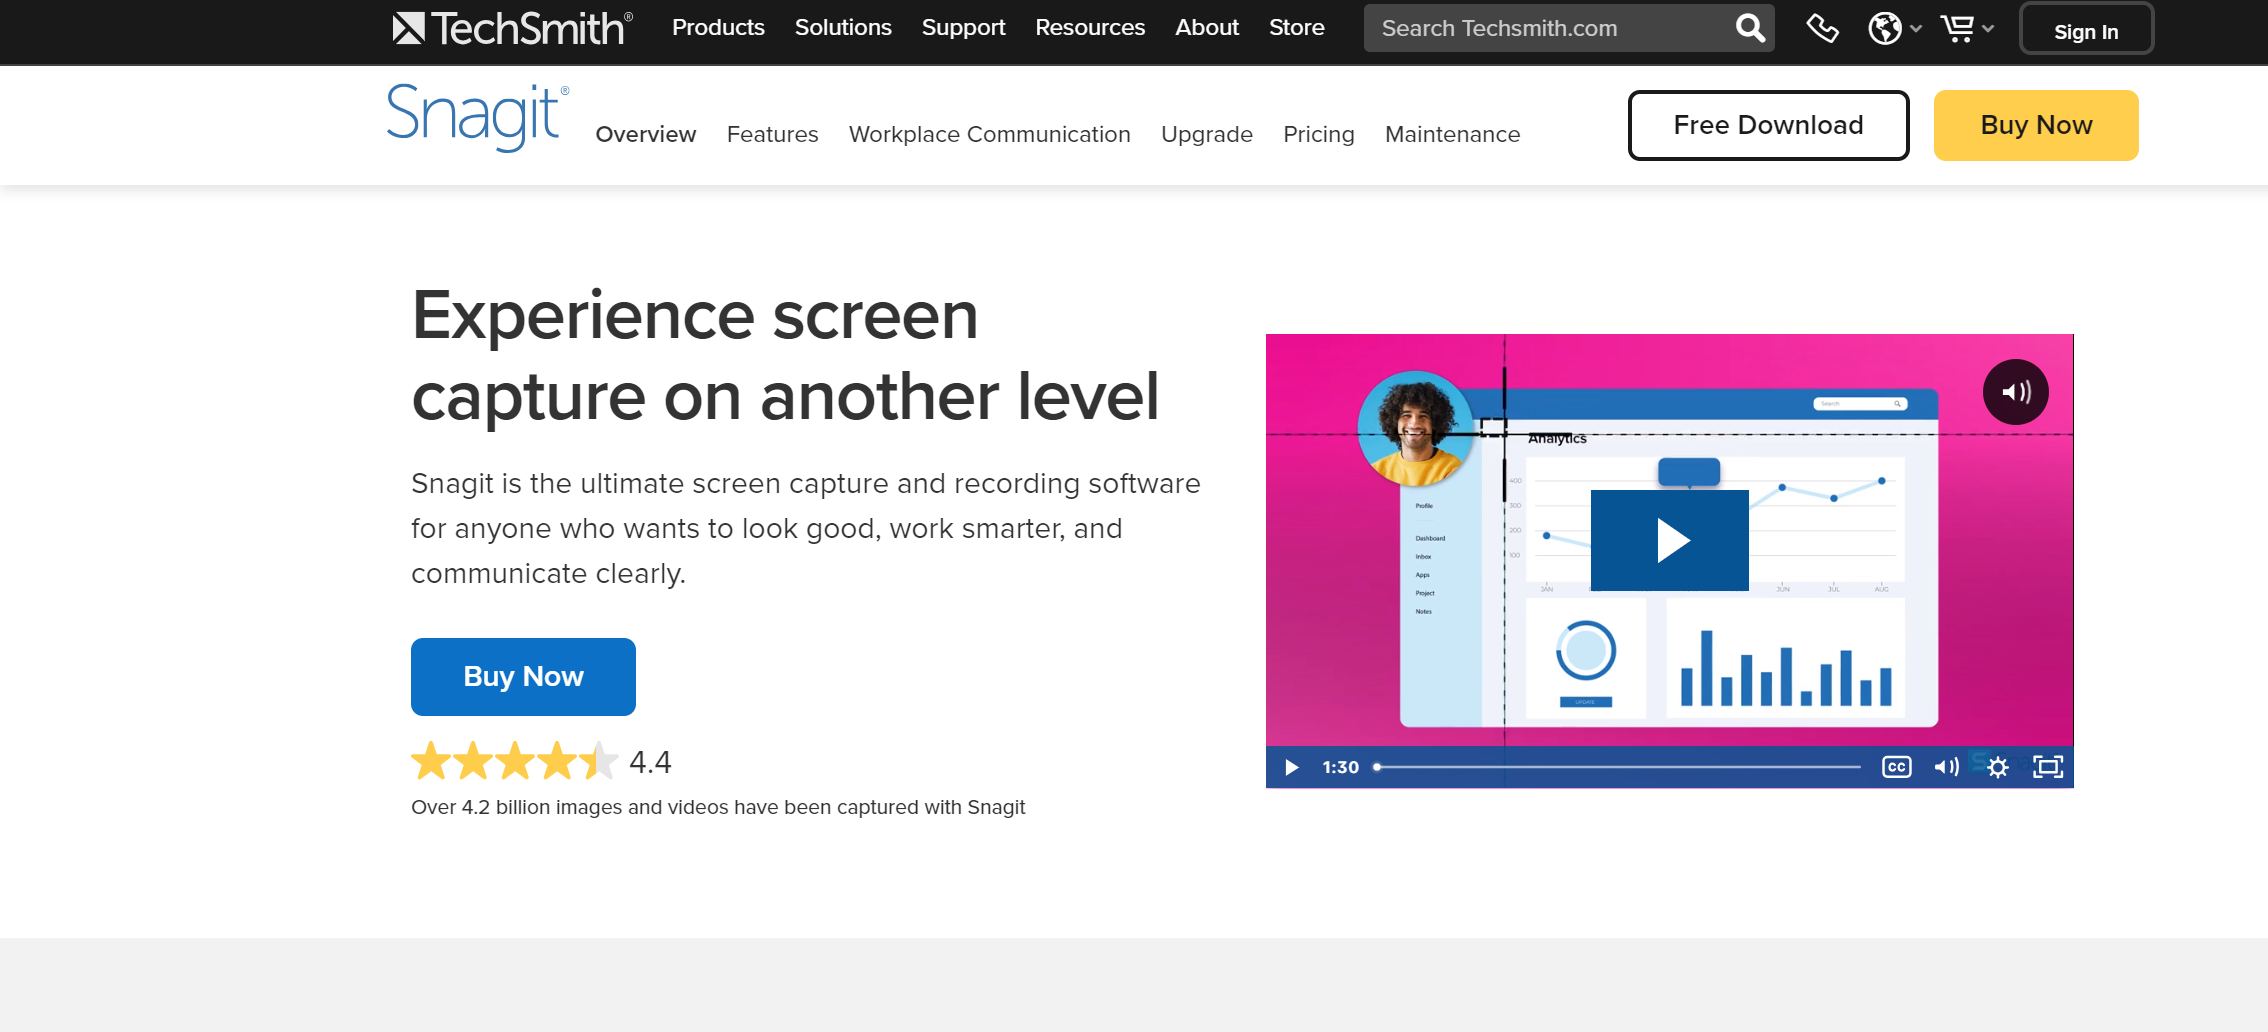Click the yellow Buy Now button
This screenshot has height=1032, width=2268.
tap(2036, 125)
